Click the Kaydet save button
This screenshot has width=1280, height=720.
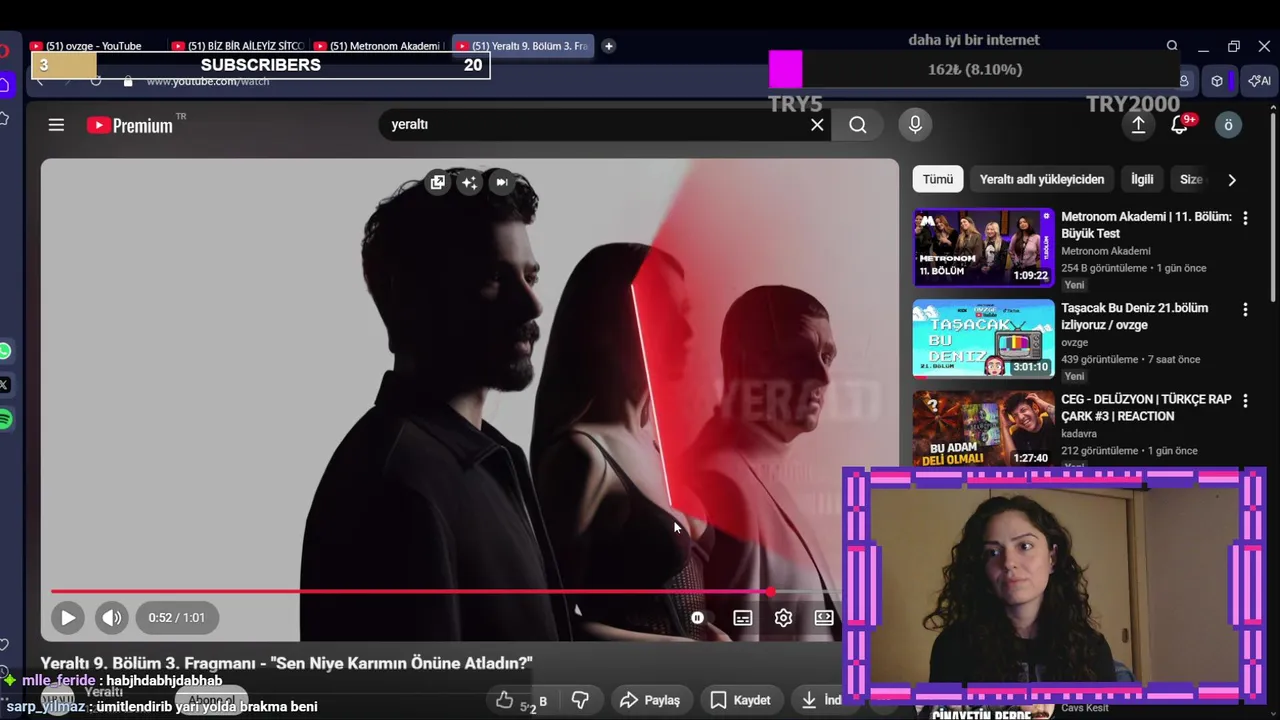coord(740,700)
